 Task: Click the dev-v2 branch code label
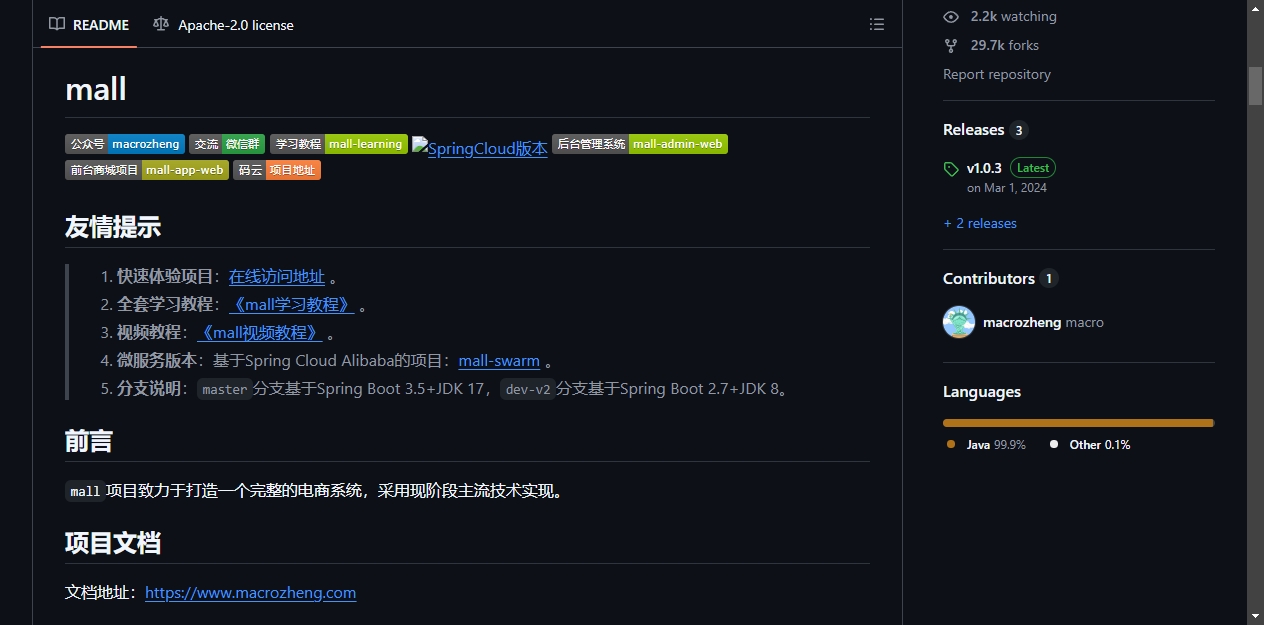(528, 389)
